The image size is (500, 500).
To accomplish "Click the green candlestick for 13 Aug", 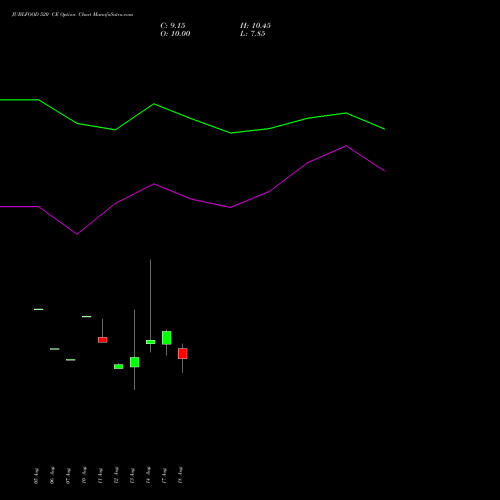I will [x=135, y=362].
